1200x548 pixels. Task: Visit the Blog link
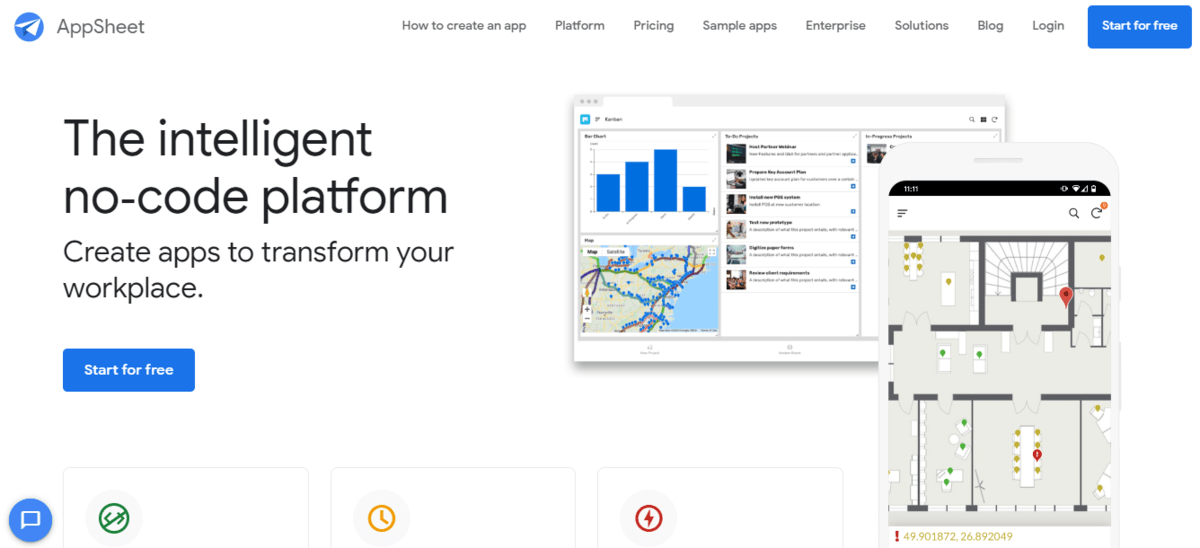tap(990, 26)
